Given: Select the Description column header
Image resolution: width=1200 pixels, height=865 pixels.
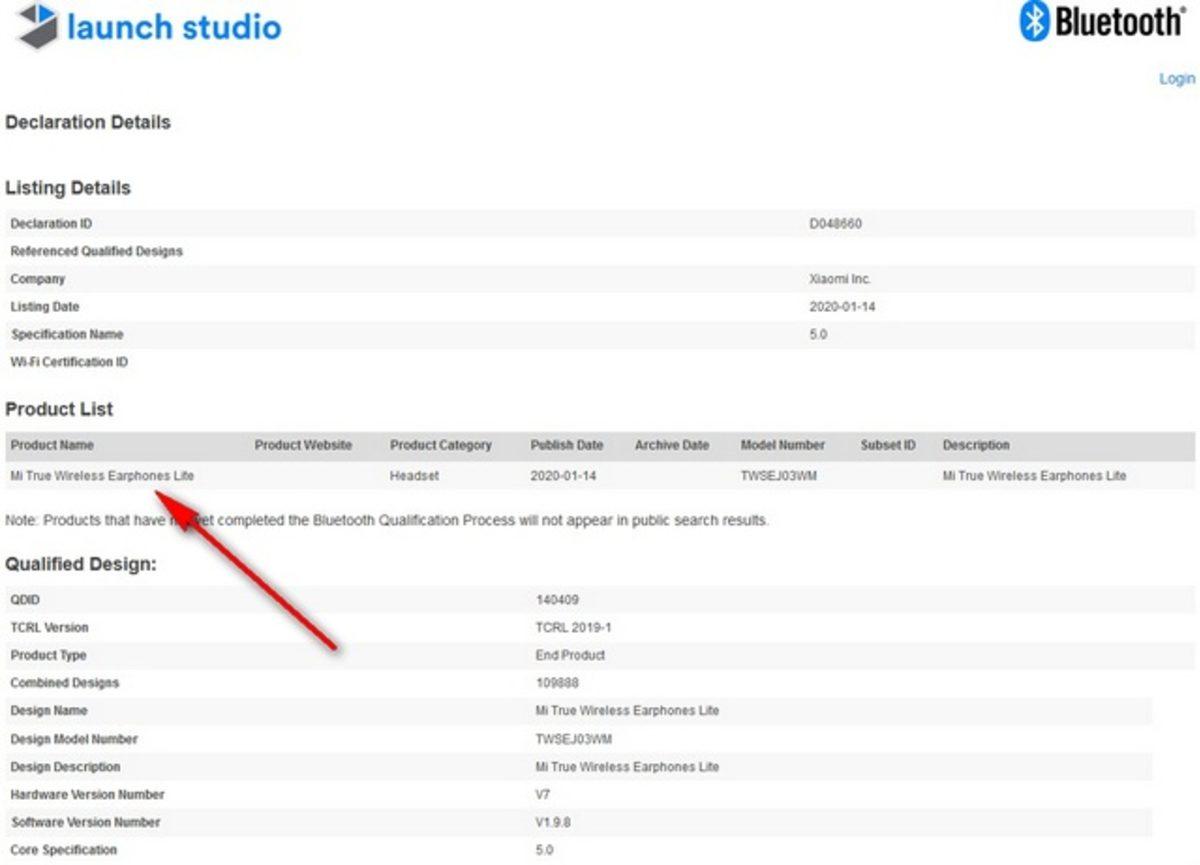Looking at the screenshot, I should [975, 445].
